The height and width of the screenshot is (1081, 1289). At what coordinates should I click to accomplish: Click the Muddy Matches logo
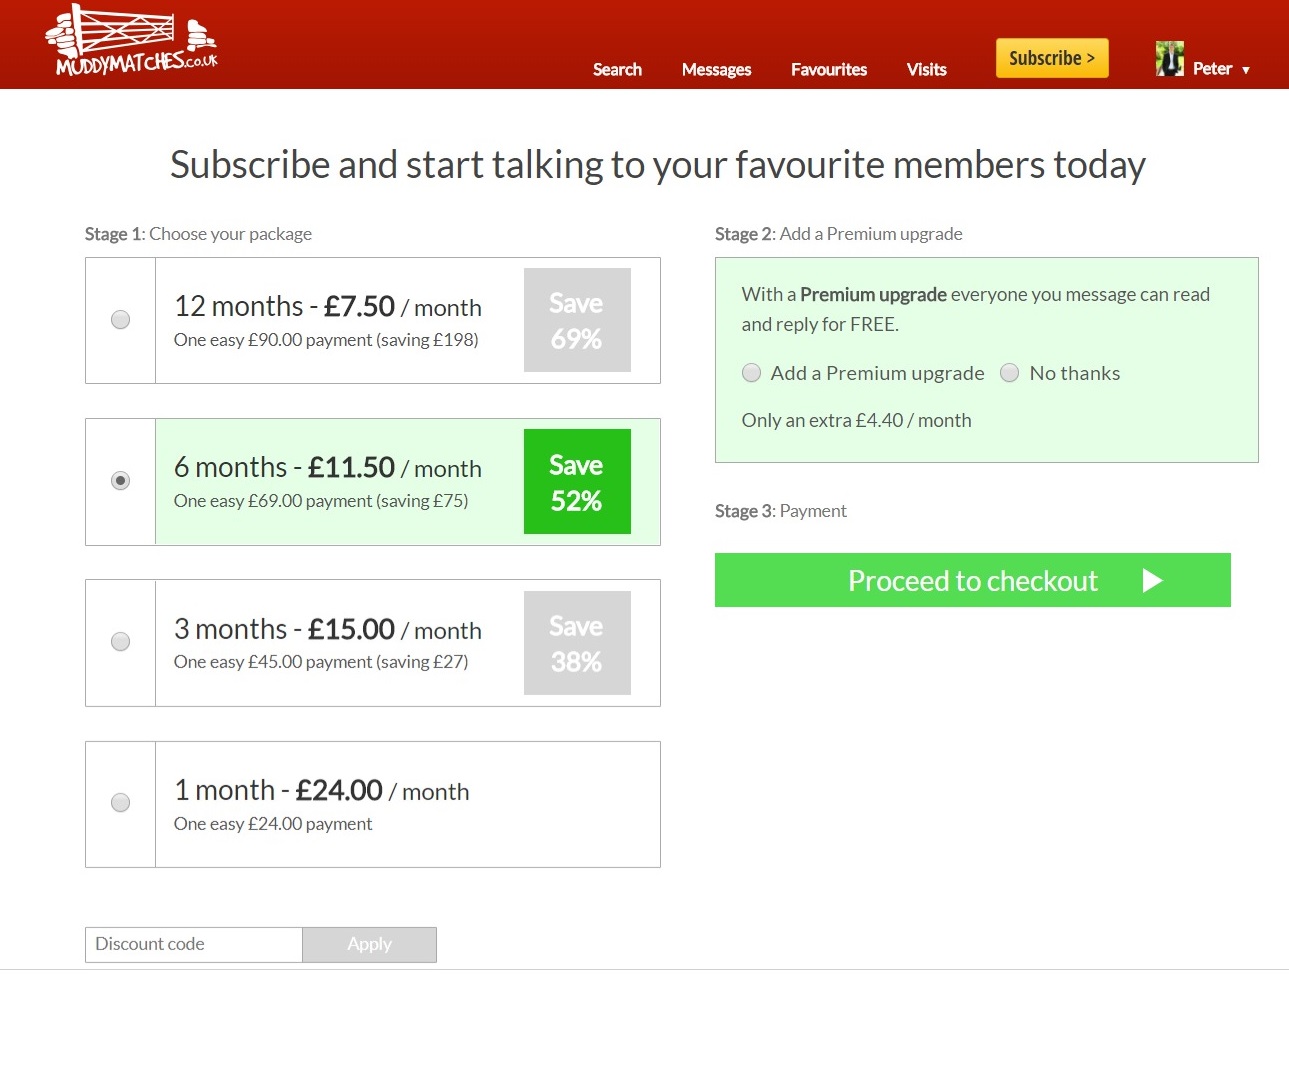tap(131, 42)
